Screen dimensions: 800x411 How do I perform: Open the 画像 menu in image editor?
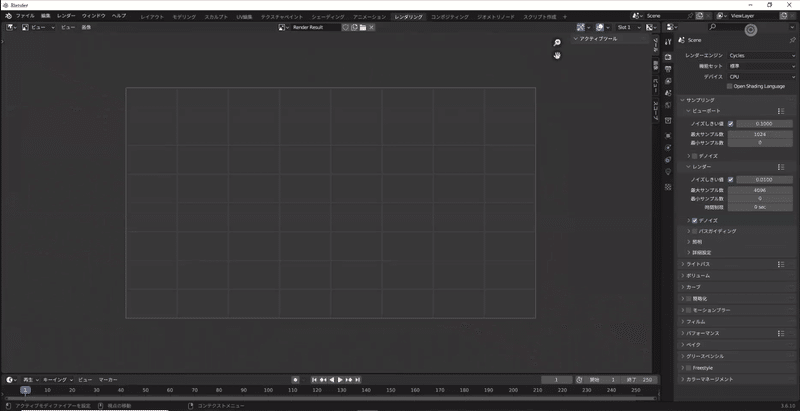pyautogui.click(x=86, y=27)
